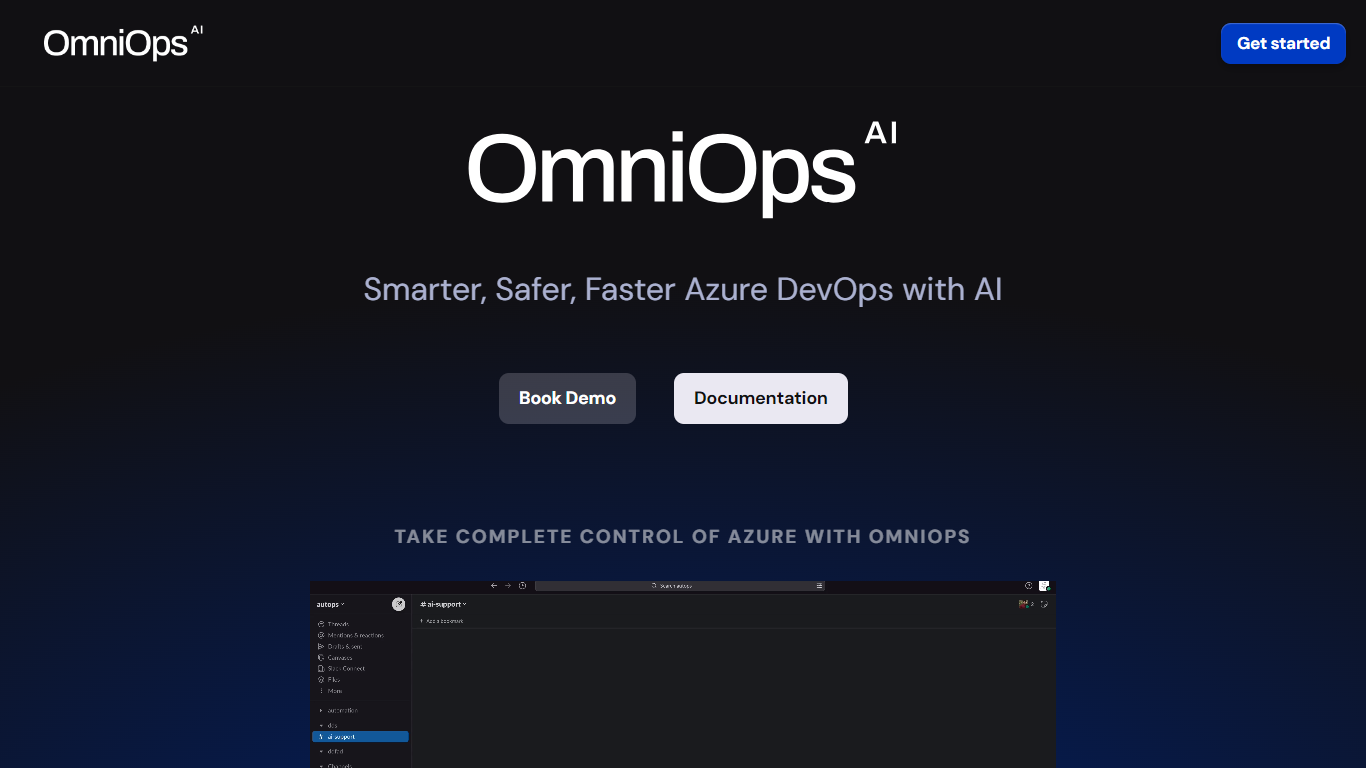Viewport: 1366px width, 768px height.
Task: Click the compose new message icon
Action: 399,604
